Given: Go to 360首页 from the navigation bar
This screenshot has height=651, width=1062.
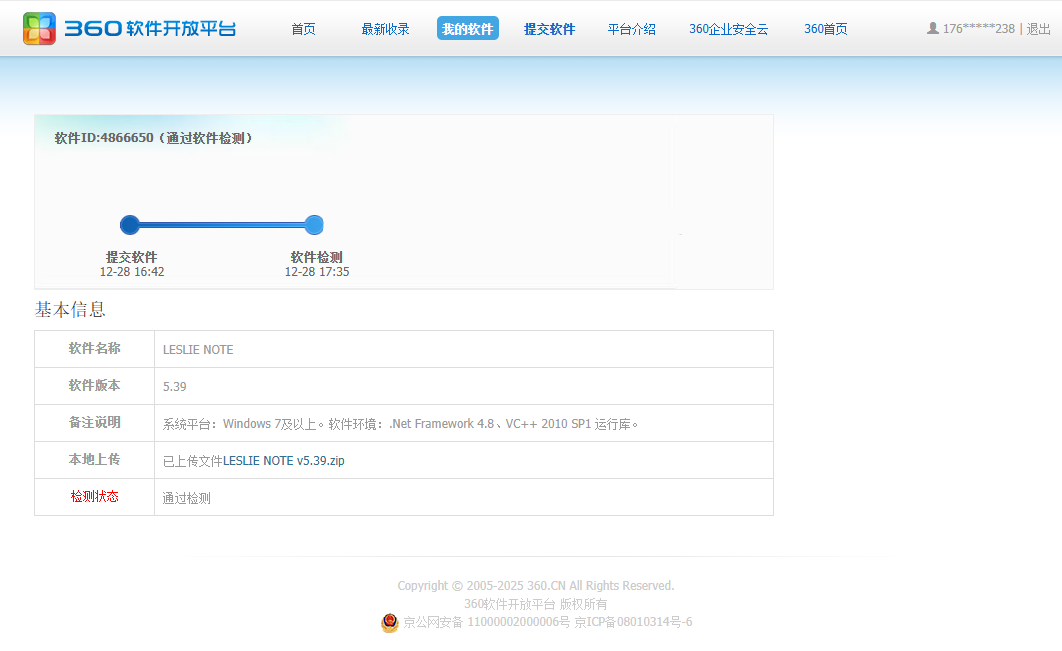Looking at the screenshot, I should point(825,29).
